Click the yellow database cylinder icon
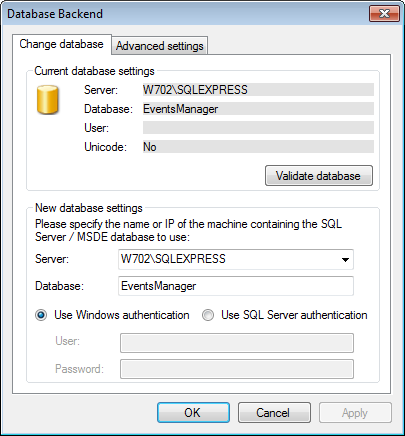Screen dimensions: 405x436 coord(48,100)
